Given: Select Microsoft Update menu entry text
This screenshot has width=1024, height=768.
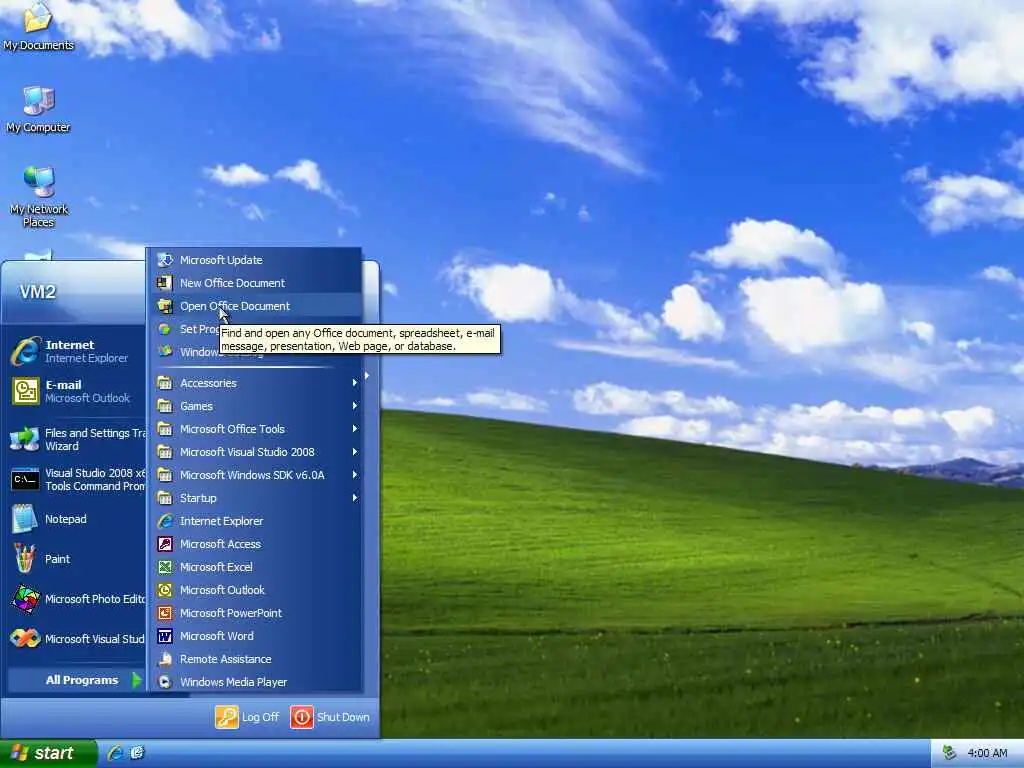Looking at the screenshot, I should point(221,260).
